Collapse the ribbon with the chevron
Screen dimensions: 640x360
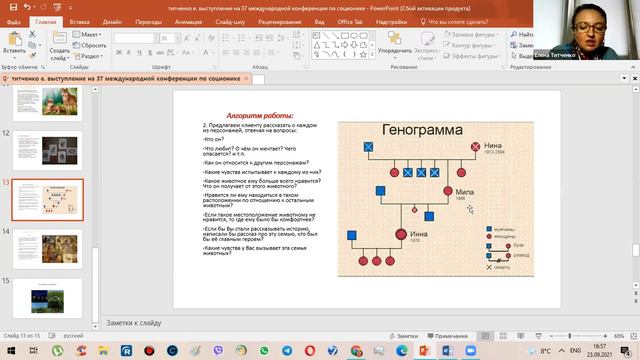pyautogui.click(x=633, y=67)
